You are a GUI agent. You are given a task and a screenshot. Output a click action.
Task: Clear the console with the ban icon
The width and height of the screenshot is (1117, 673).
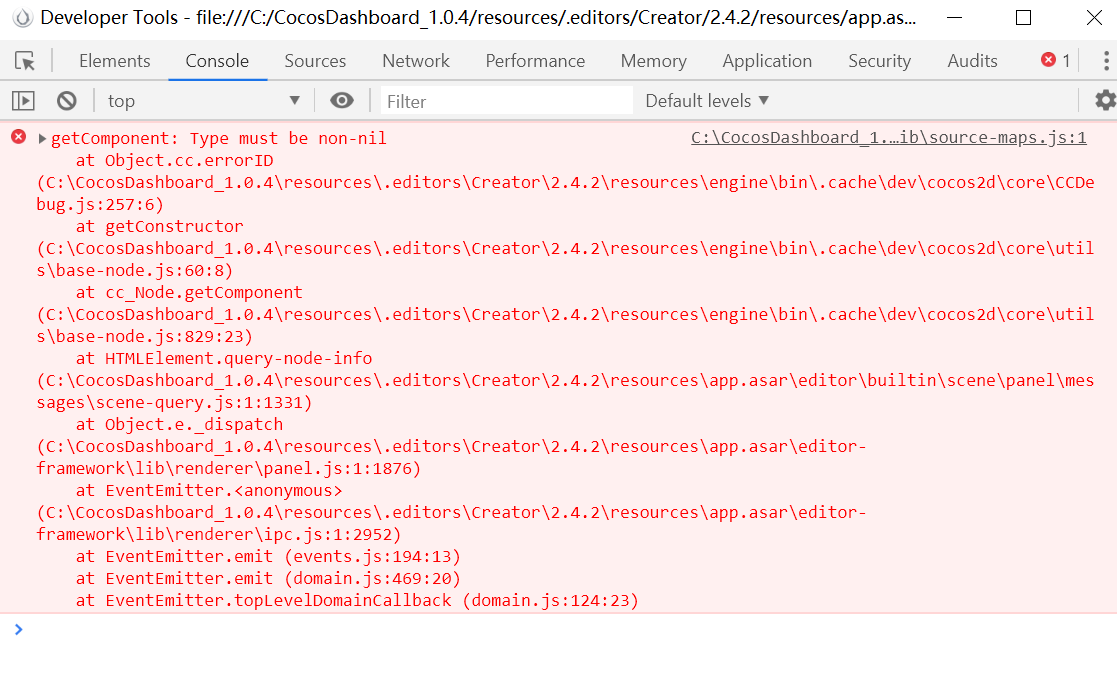(x=66, y=101)
